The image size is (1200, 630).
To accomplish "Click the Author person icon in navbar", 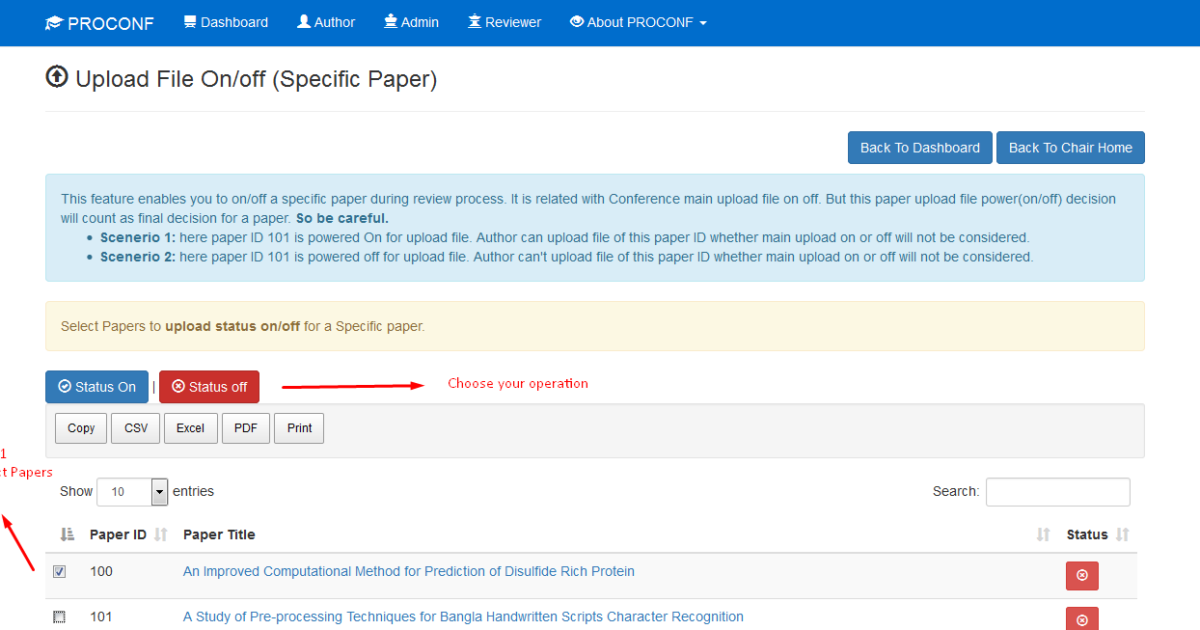I will 304,22.
